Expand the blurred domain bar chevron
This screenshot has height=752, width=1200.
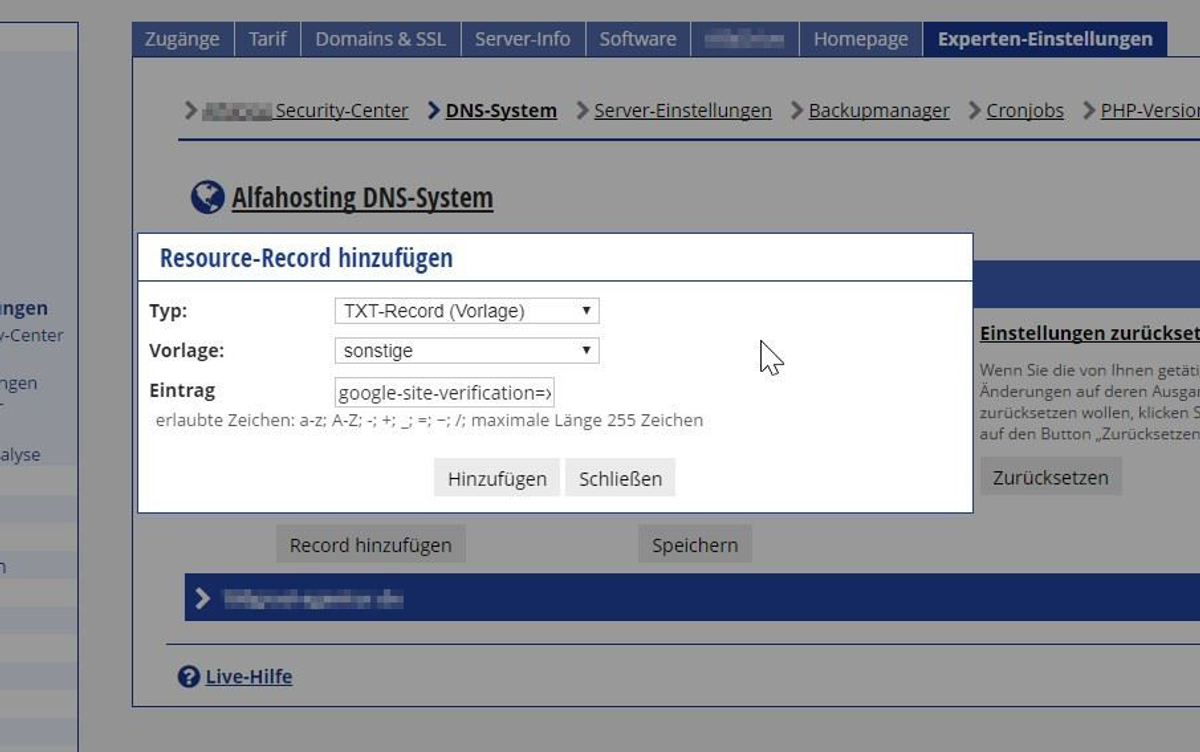203,598
